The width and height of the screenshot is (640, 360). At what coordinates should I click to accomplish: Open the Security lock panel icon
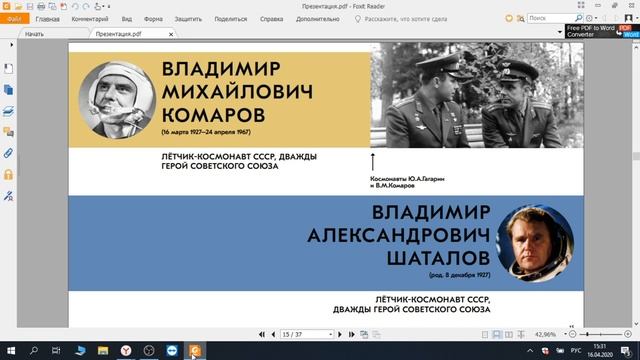click(8, 175)
